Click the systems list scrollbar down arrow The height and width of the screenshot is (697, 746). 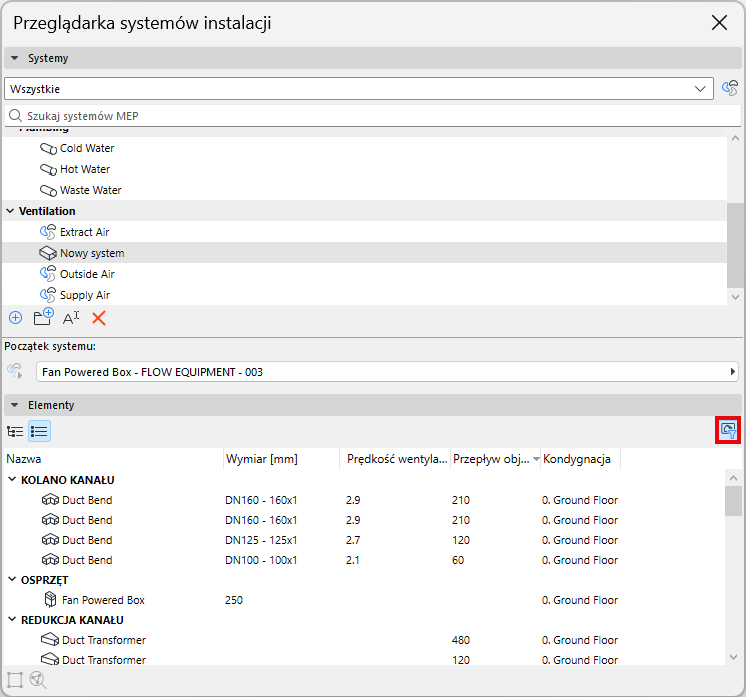click(x=735, y=297)
